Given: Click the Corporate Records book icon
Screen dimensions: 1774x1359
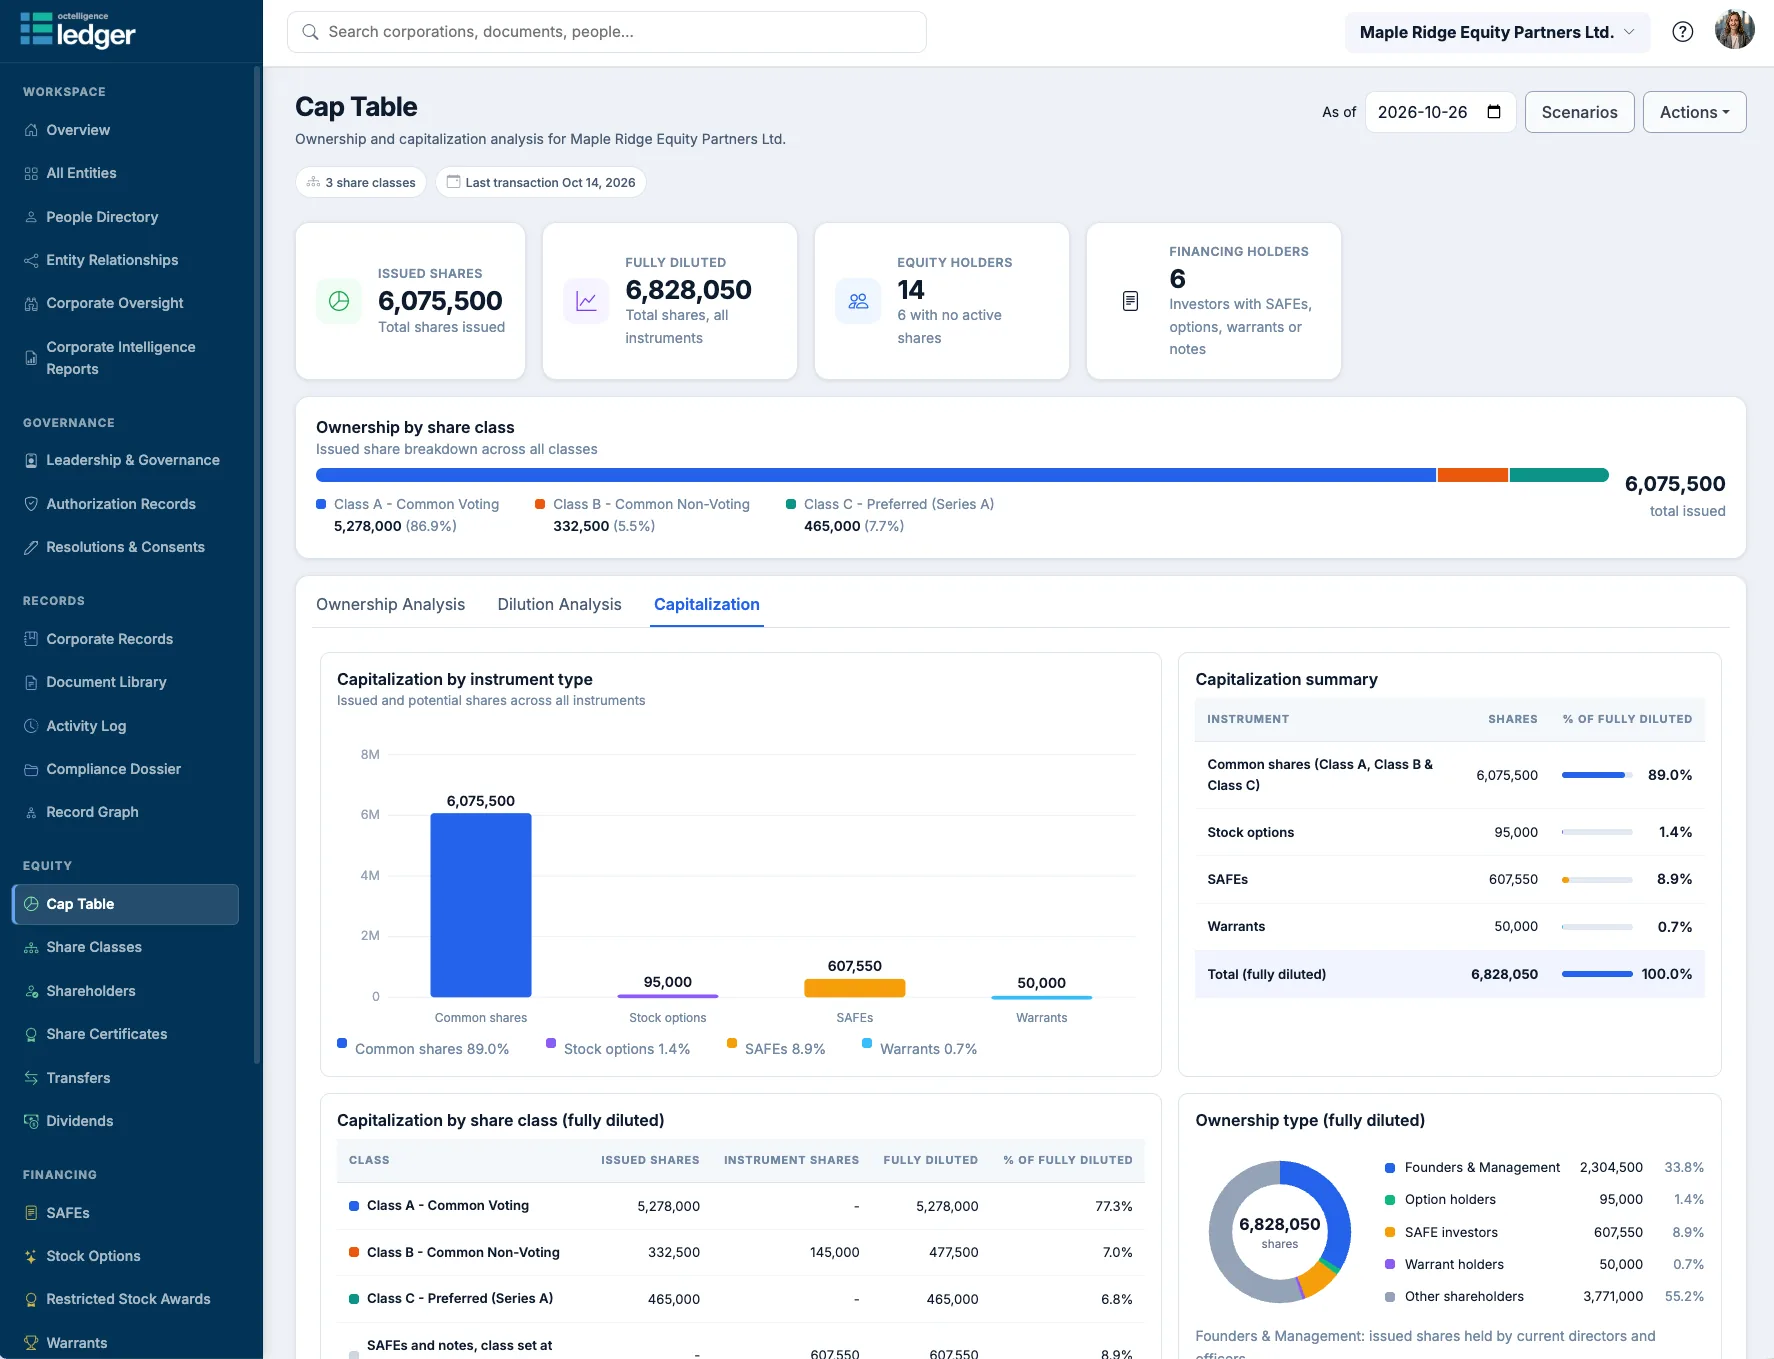Looking at the screenshot, I should (x=31, y=639).
